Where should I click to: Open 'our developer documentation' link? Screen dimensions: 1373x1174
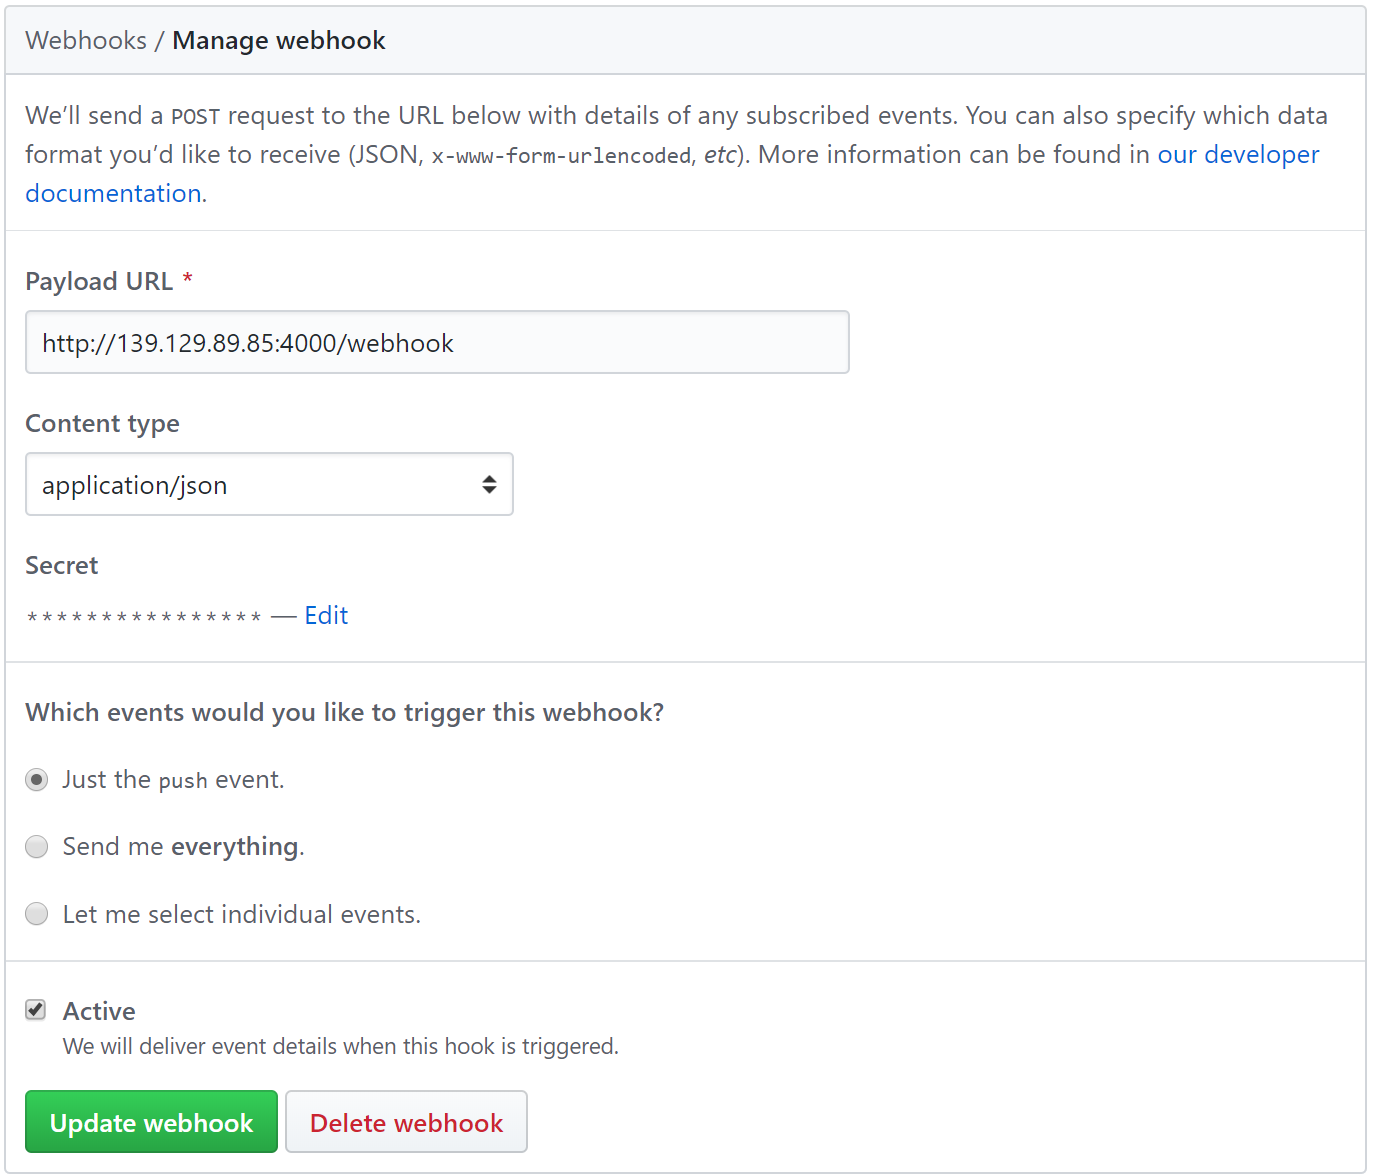point(1238,154)
